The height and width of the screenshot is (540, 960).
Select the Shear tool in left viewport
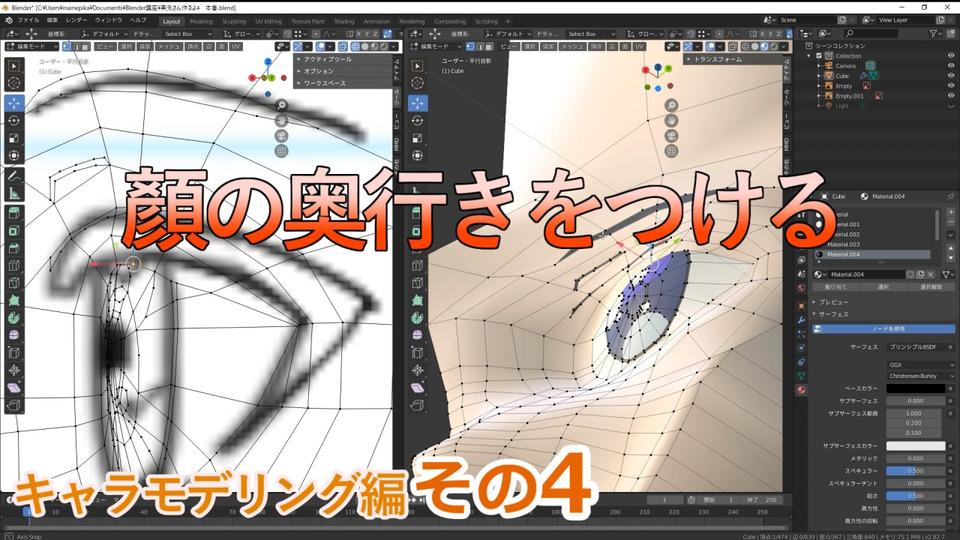(x=14, y=388)
